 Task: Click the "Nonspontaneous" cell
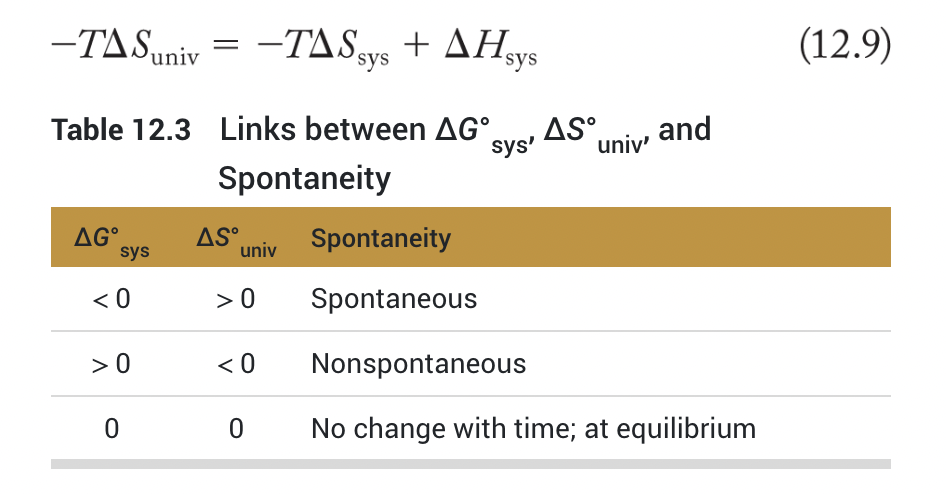pos(418,363)
